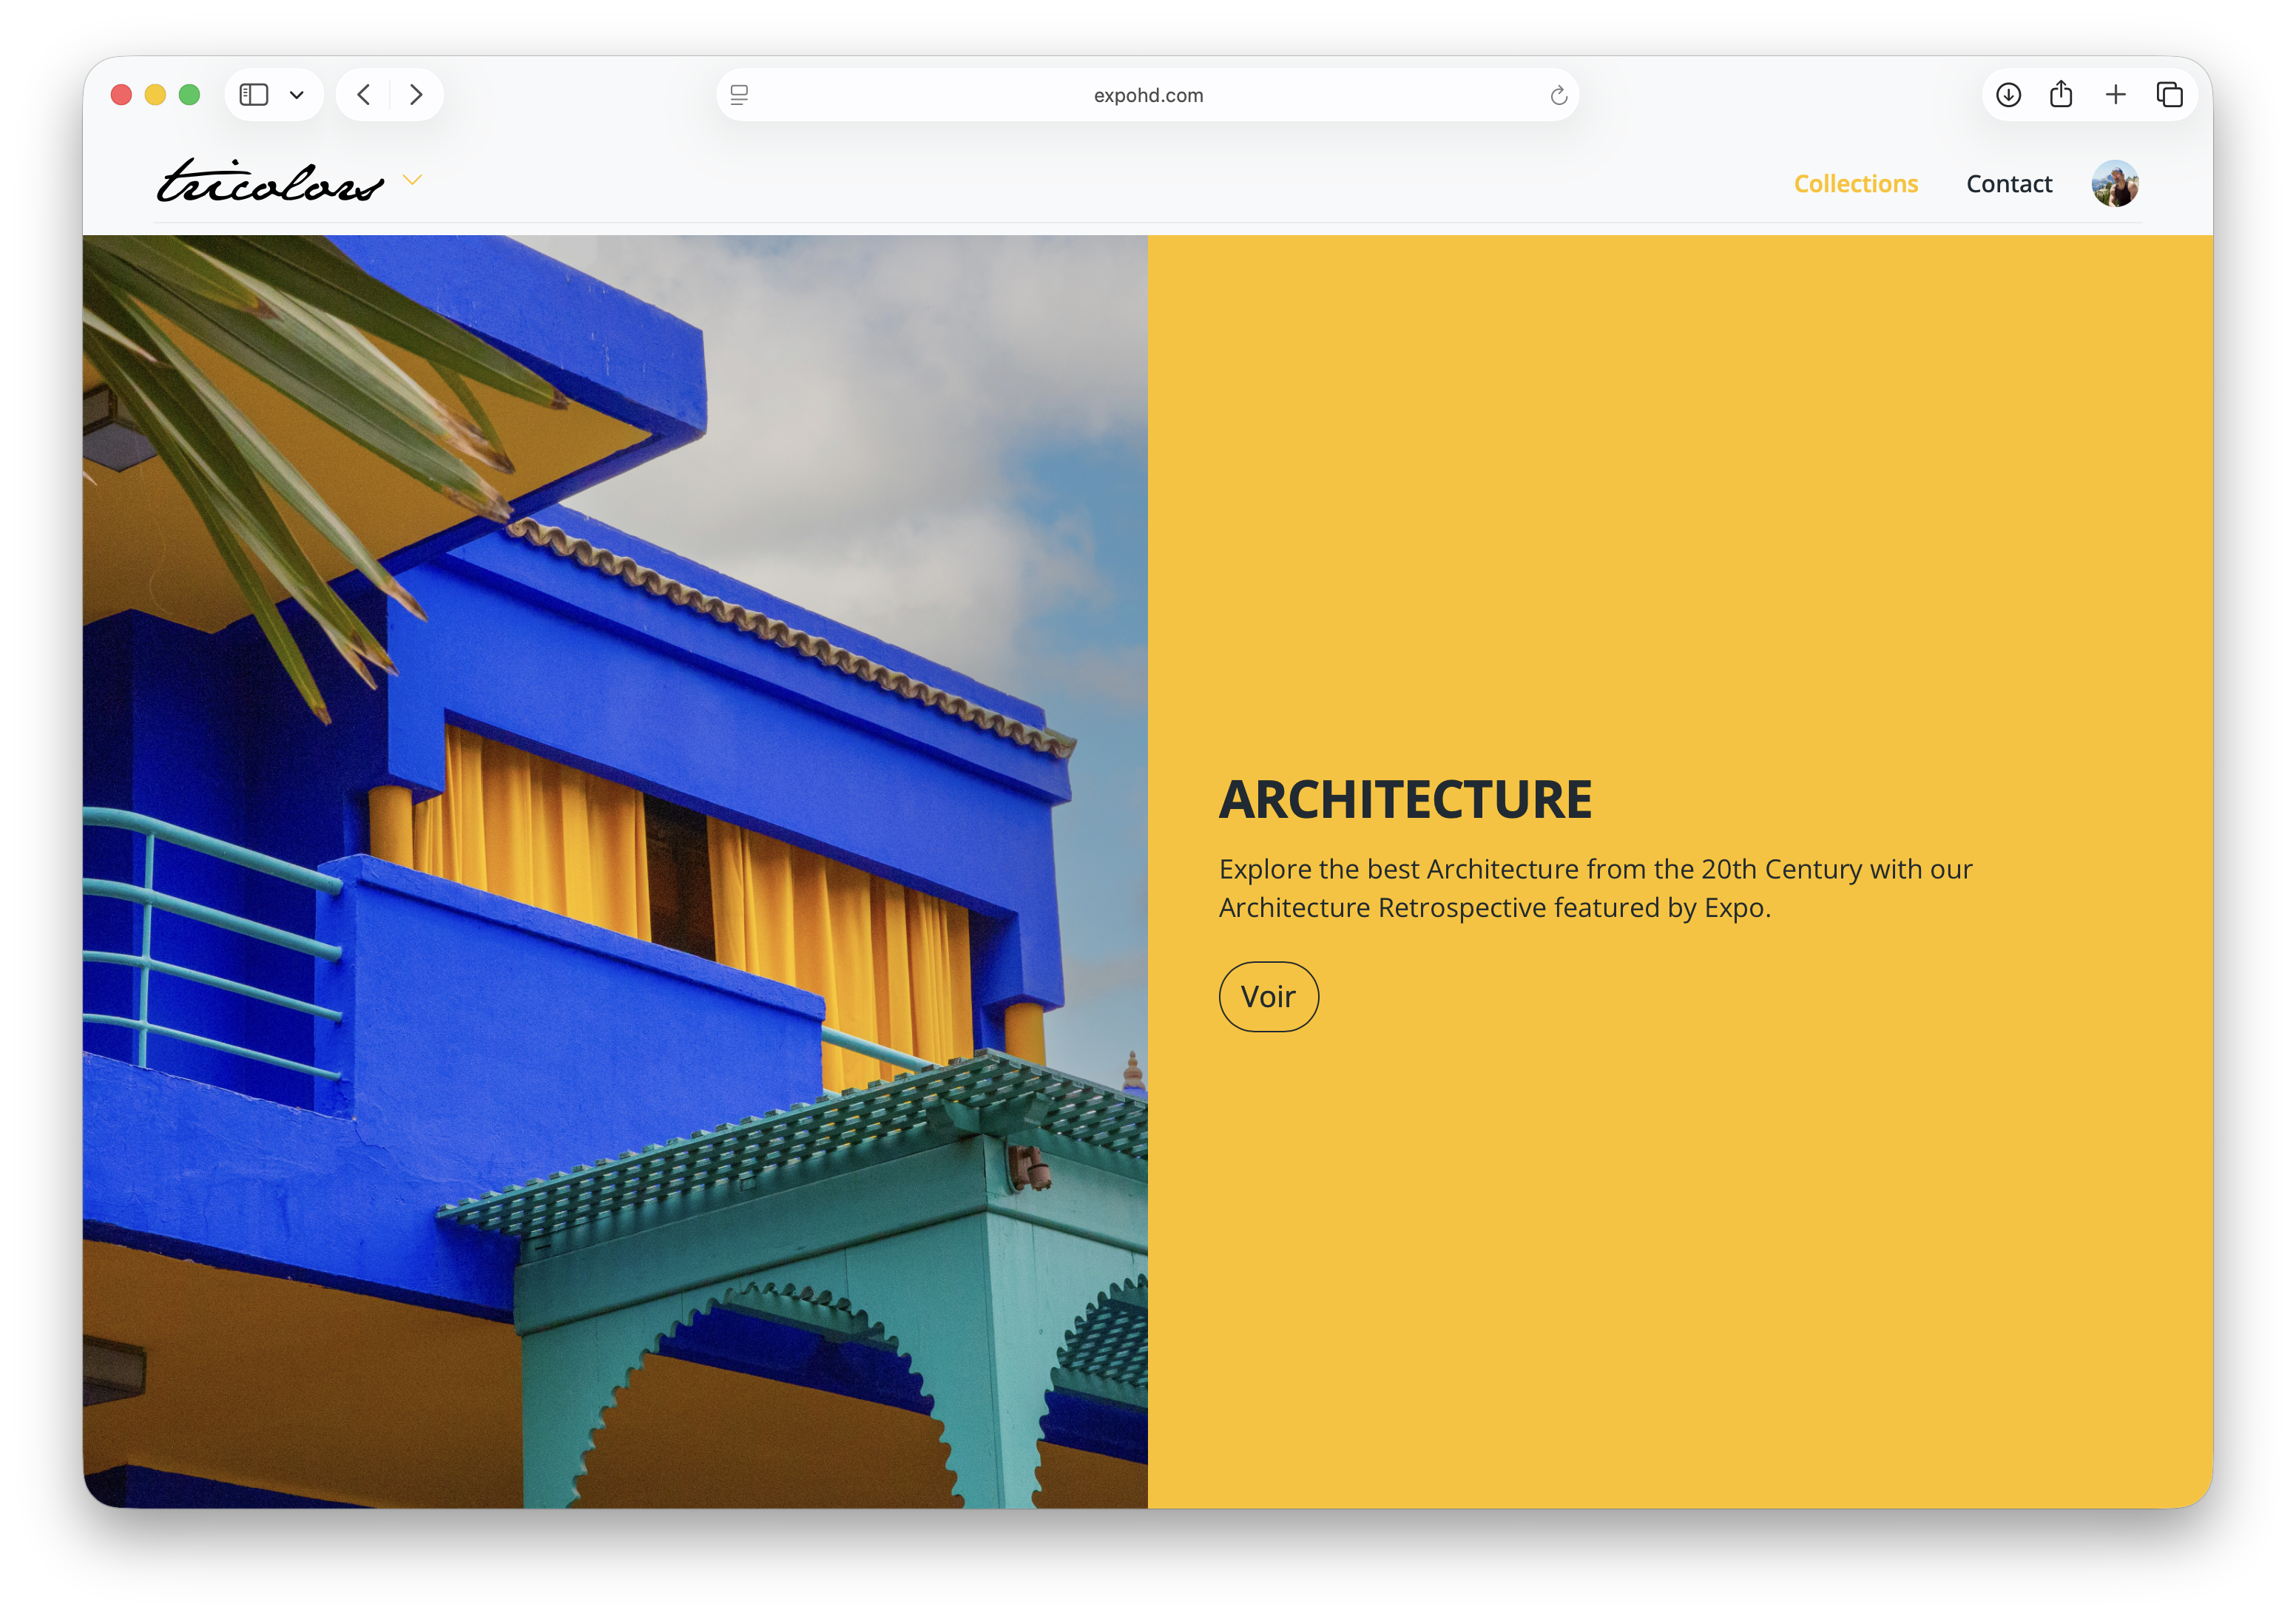
Task: Open the sidebar options dropdown chevron
Action: [x=296, y=95]
